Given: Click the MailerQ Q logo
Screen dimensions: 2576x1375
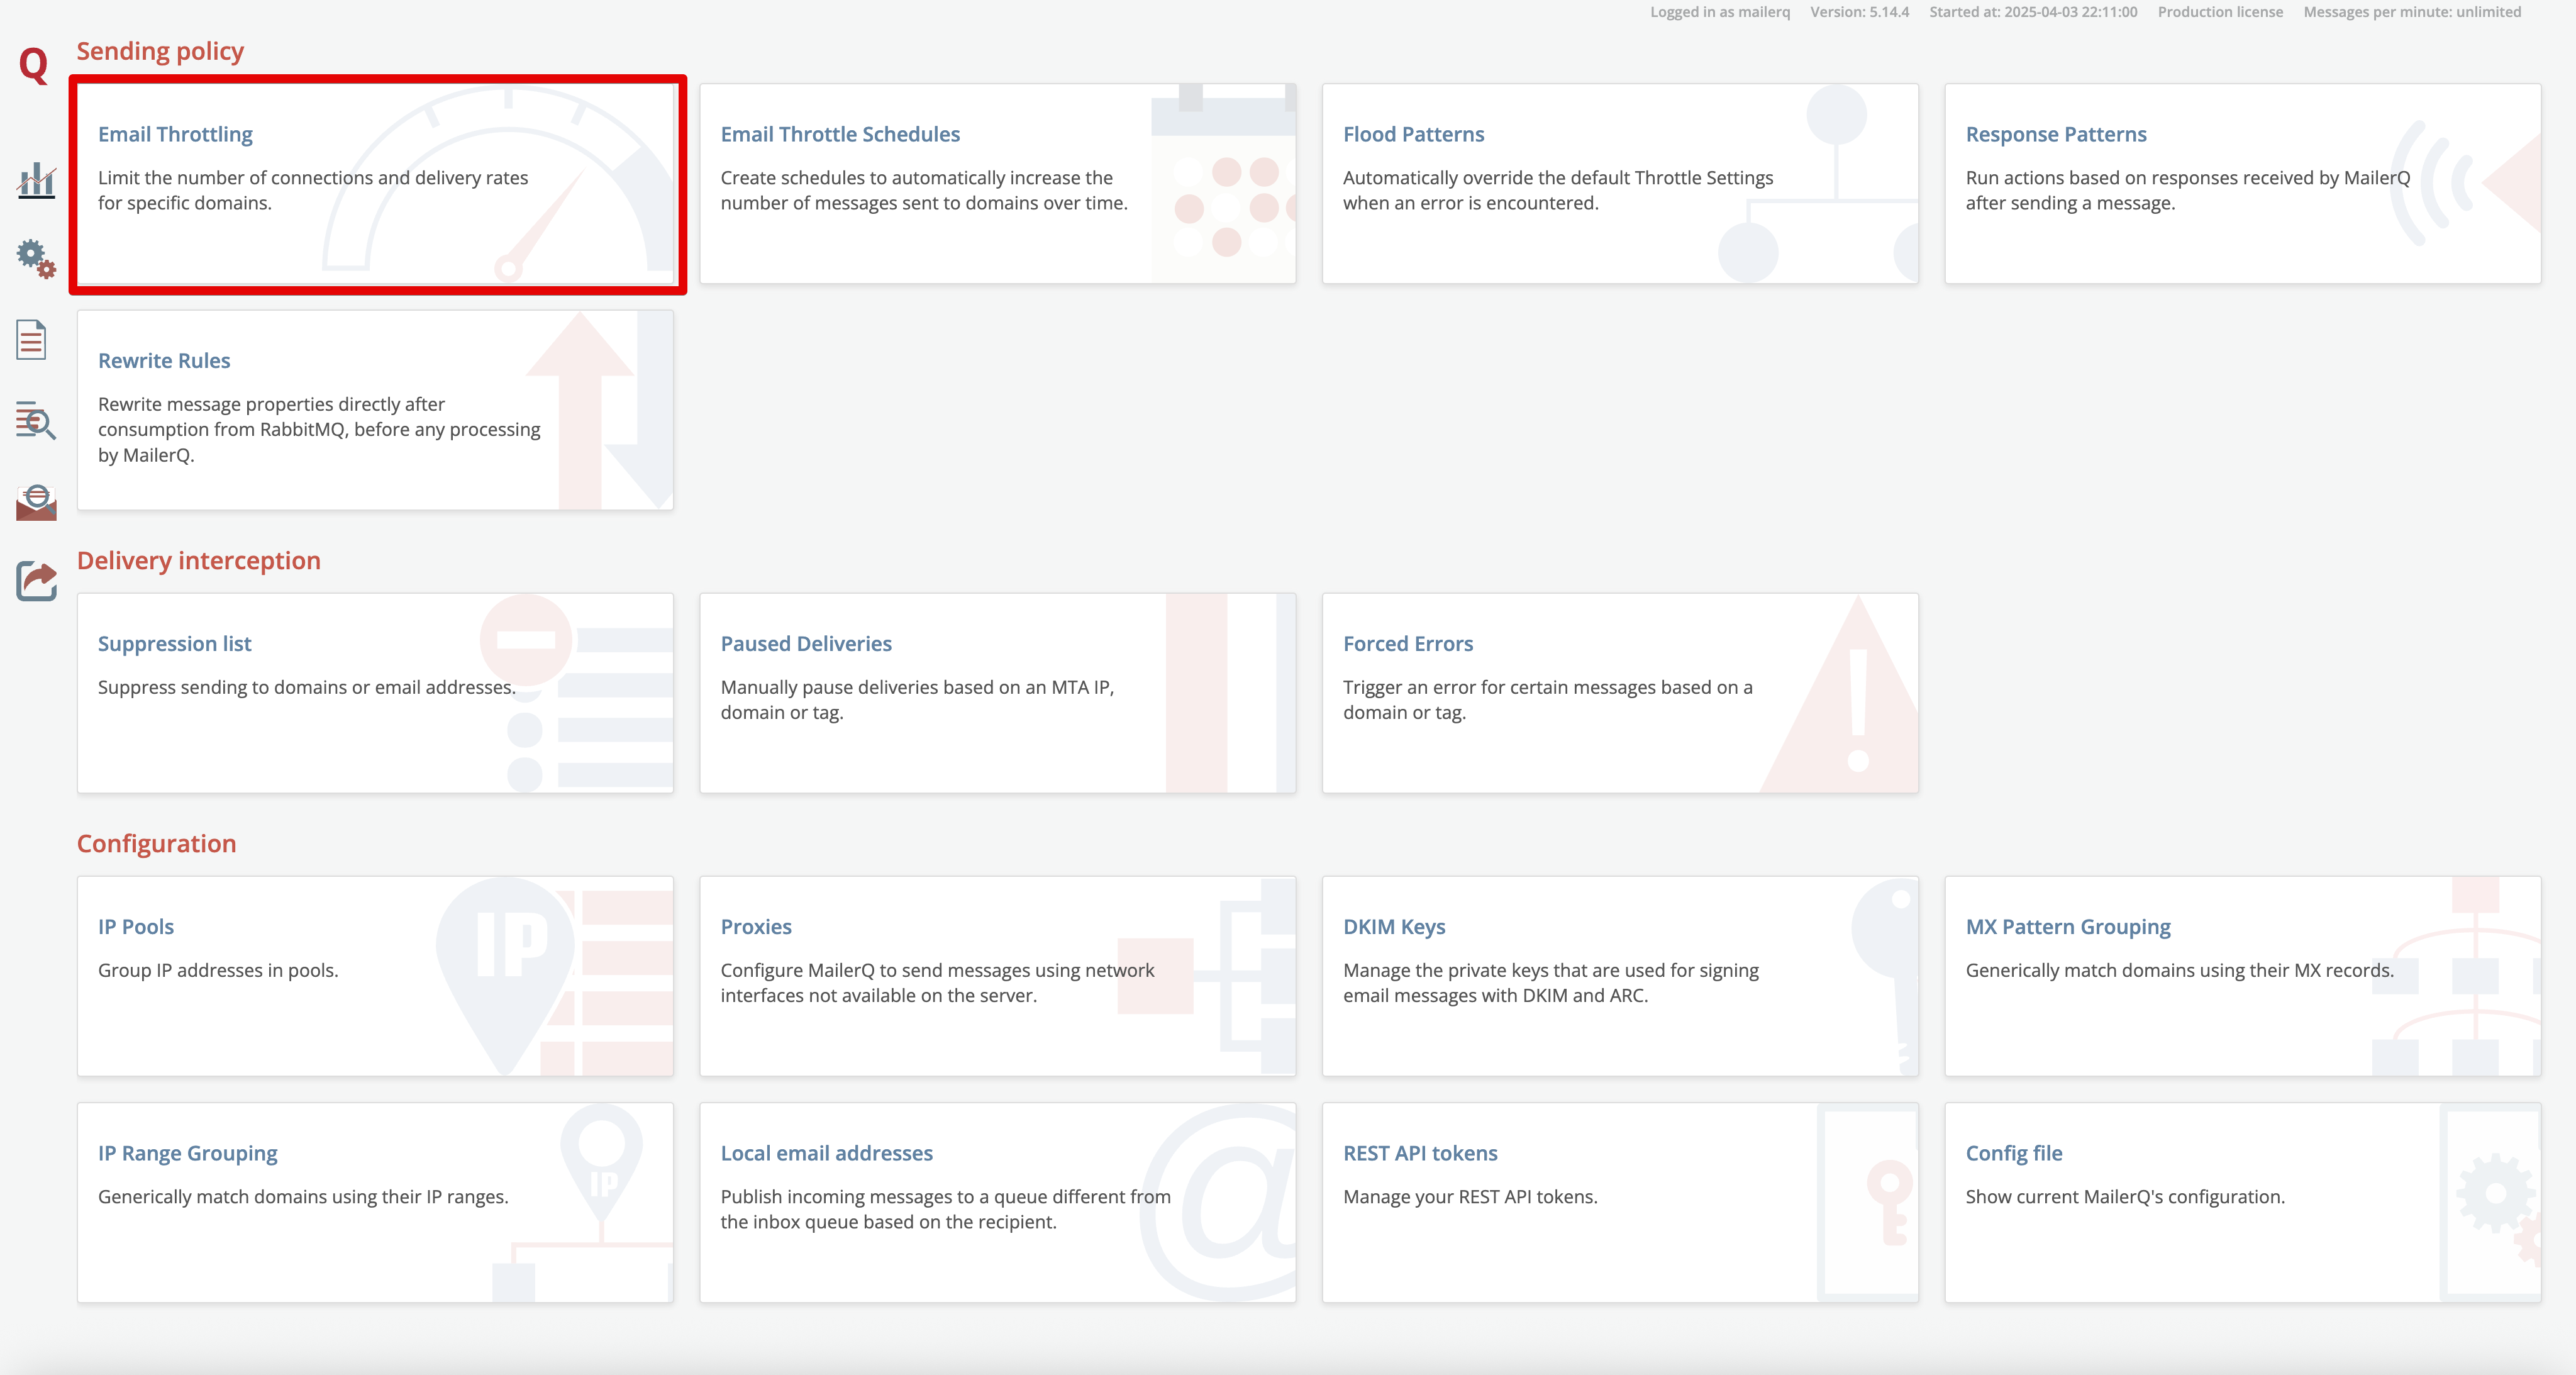Looking at the screenshot, I should (33, 65).
